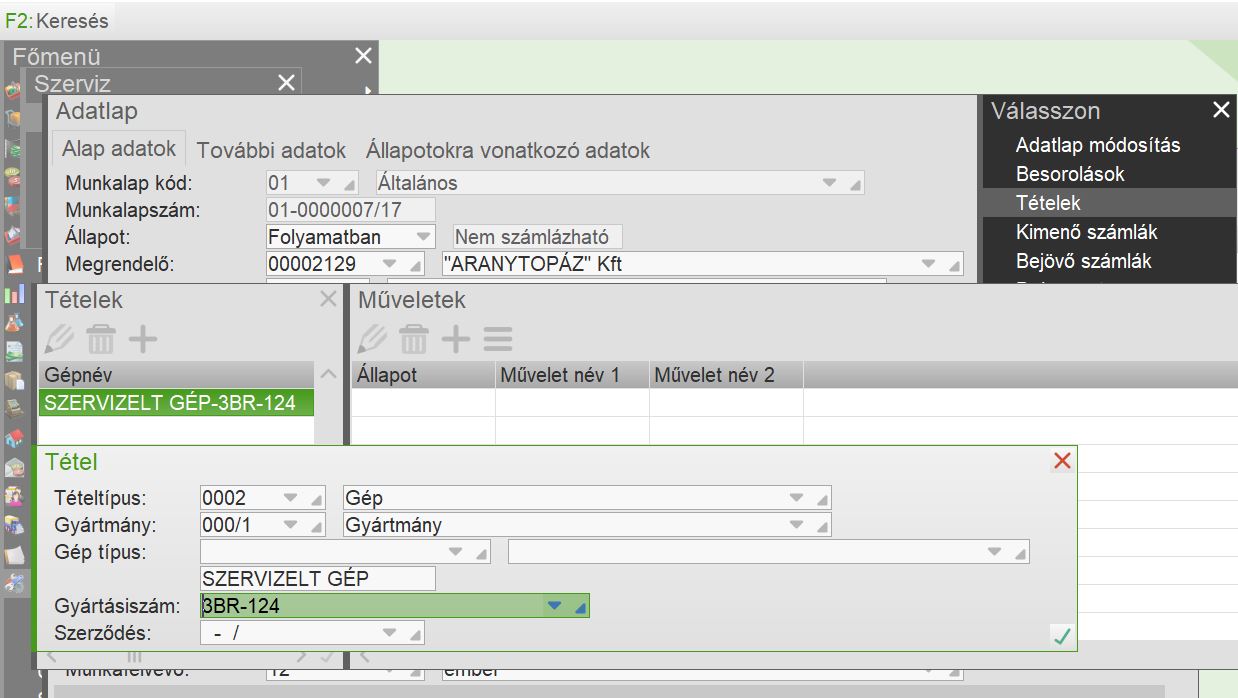Click the Tételek list scroll-up arrow
The image size is (1238, 698).
coord(328,375)
